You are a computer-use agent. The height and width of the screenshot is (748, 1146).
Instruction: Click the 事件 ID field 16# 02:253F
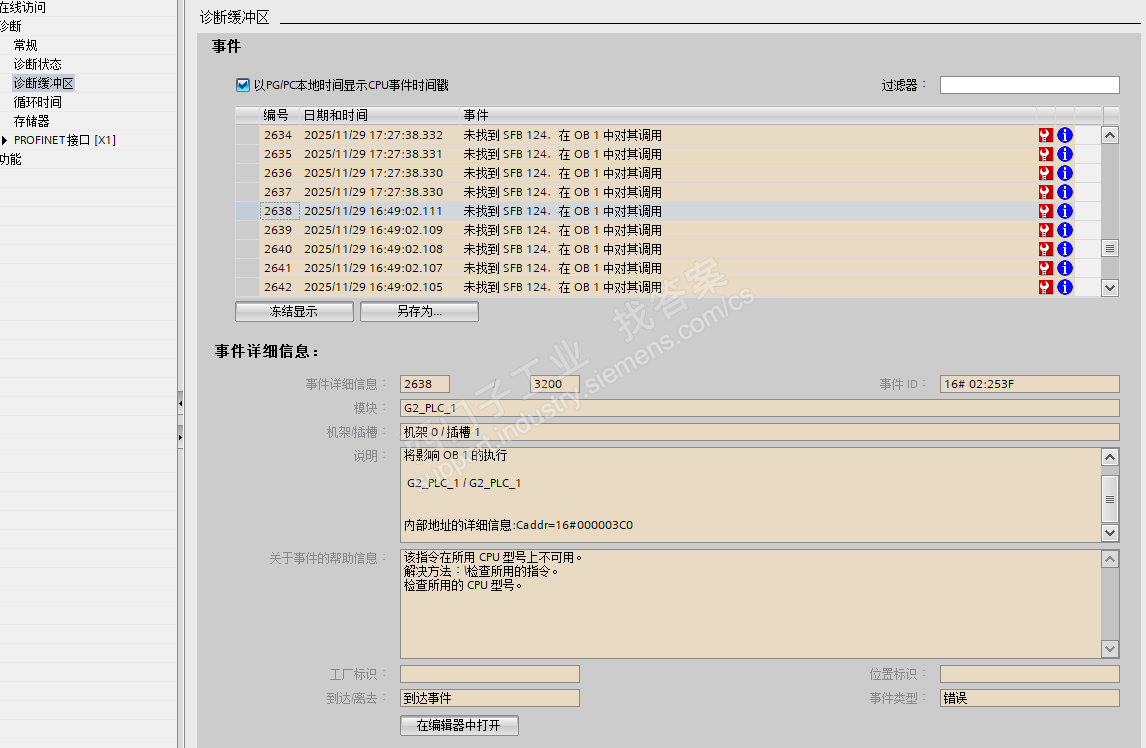[1029, 384]
